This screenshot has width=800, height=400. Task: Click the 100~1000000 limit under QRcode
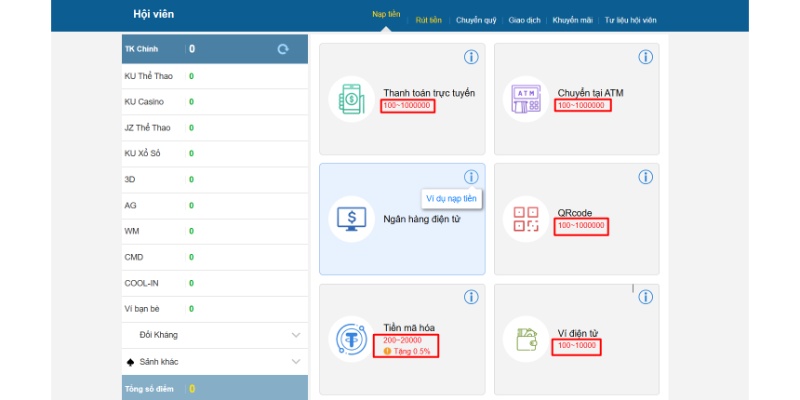(x=581, y=225)
